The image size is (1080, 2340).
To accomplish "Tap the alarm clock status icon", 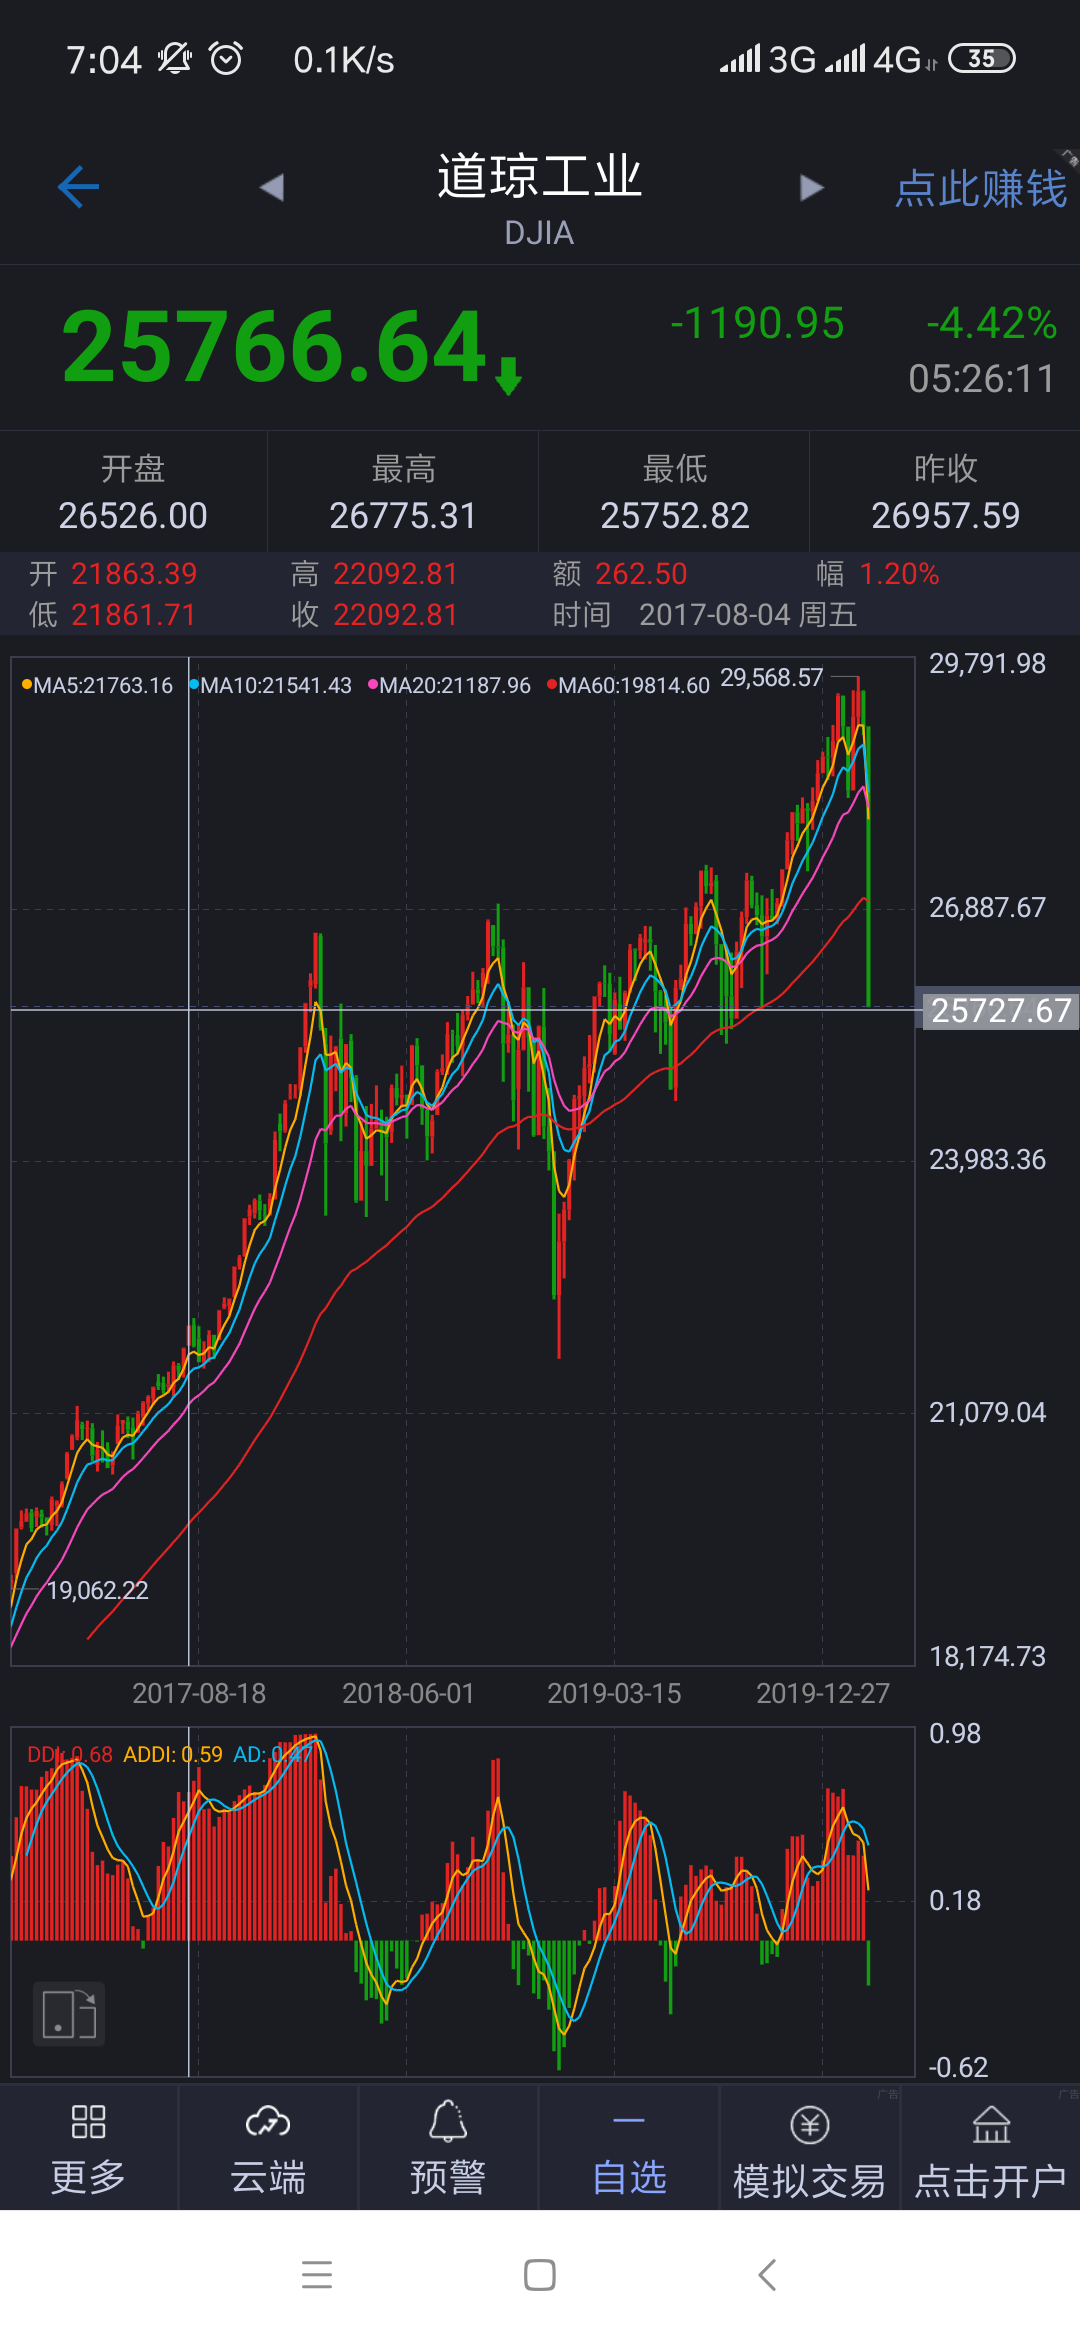I will (x=226, y=59).
